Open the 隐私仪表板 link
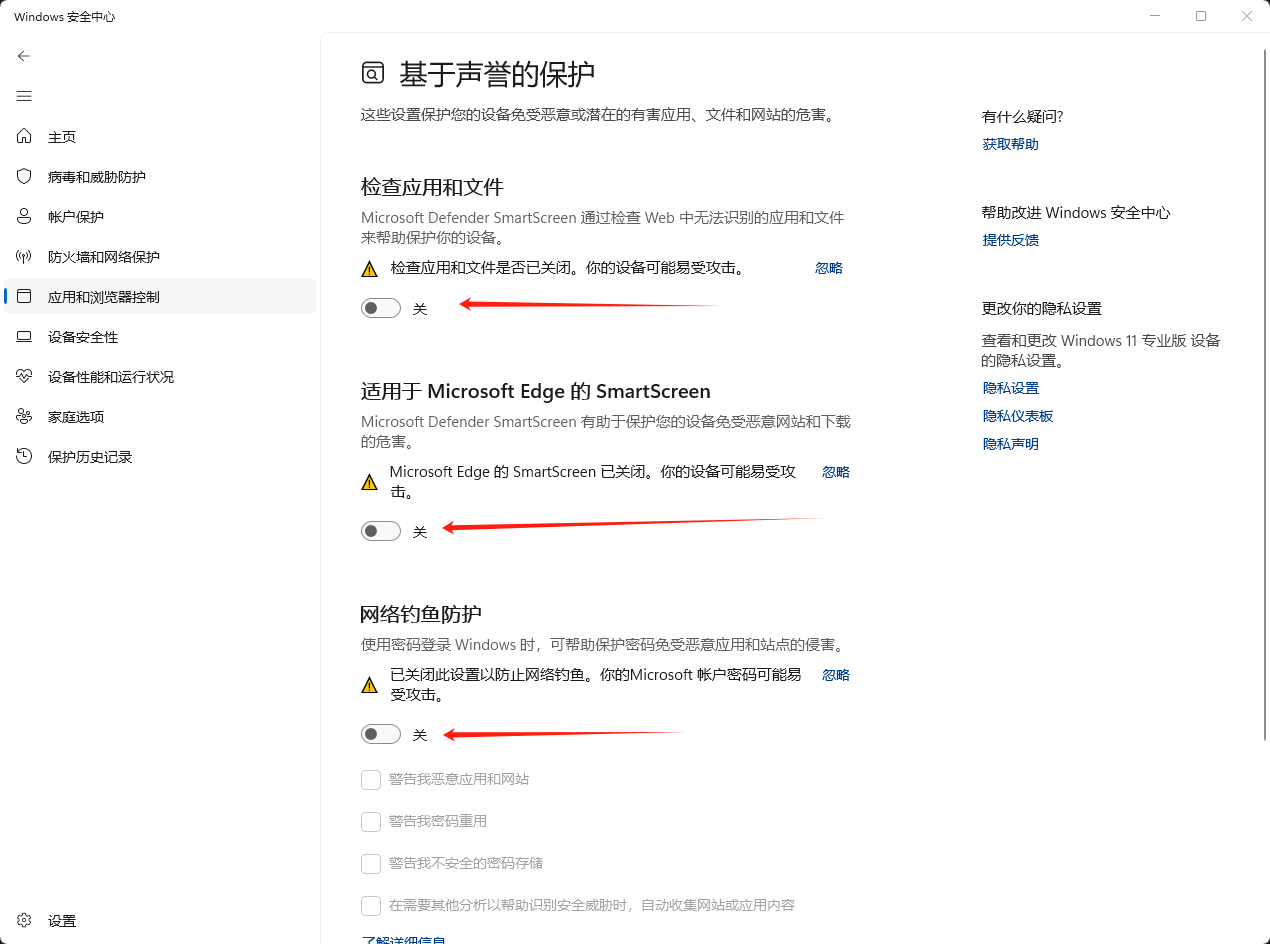The height and width of the screenshot is (944, 1270). click(1017, 415)
